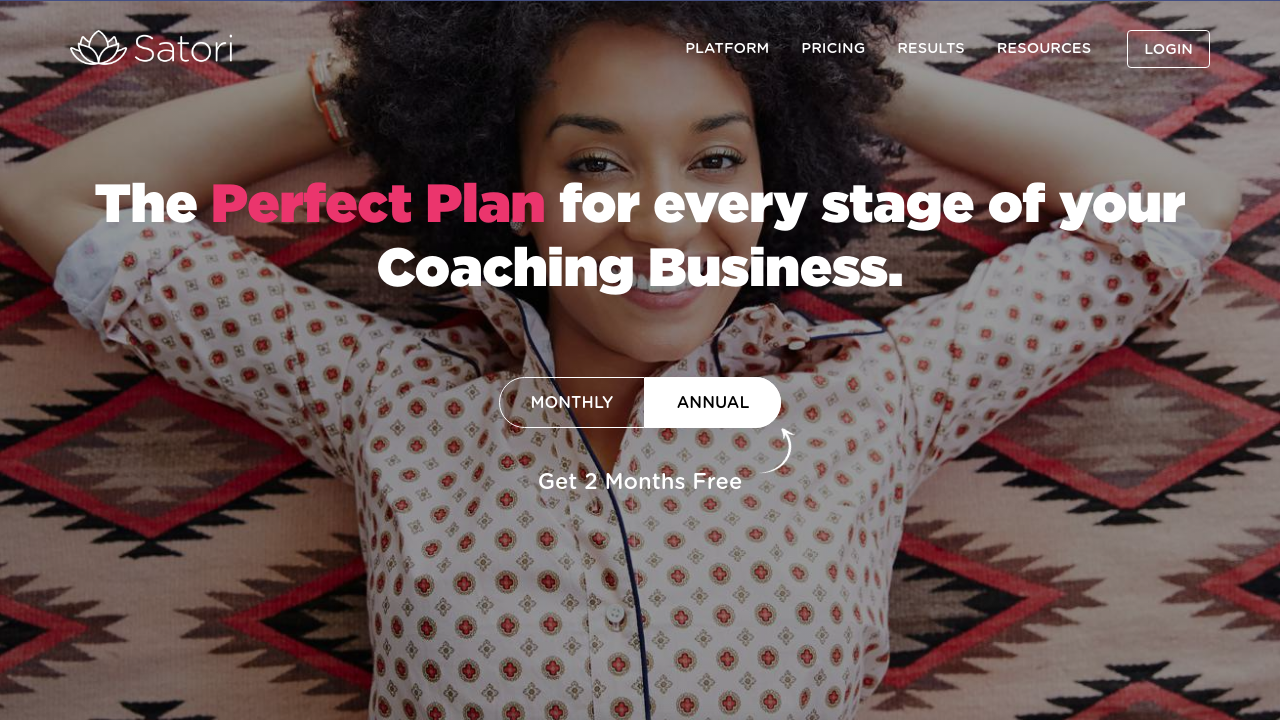Click the white shirt button on the placket
Image resolution: width=1280 pixels, height=720 pixels.
point(615,613)
